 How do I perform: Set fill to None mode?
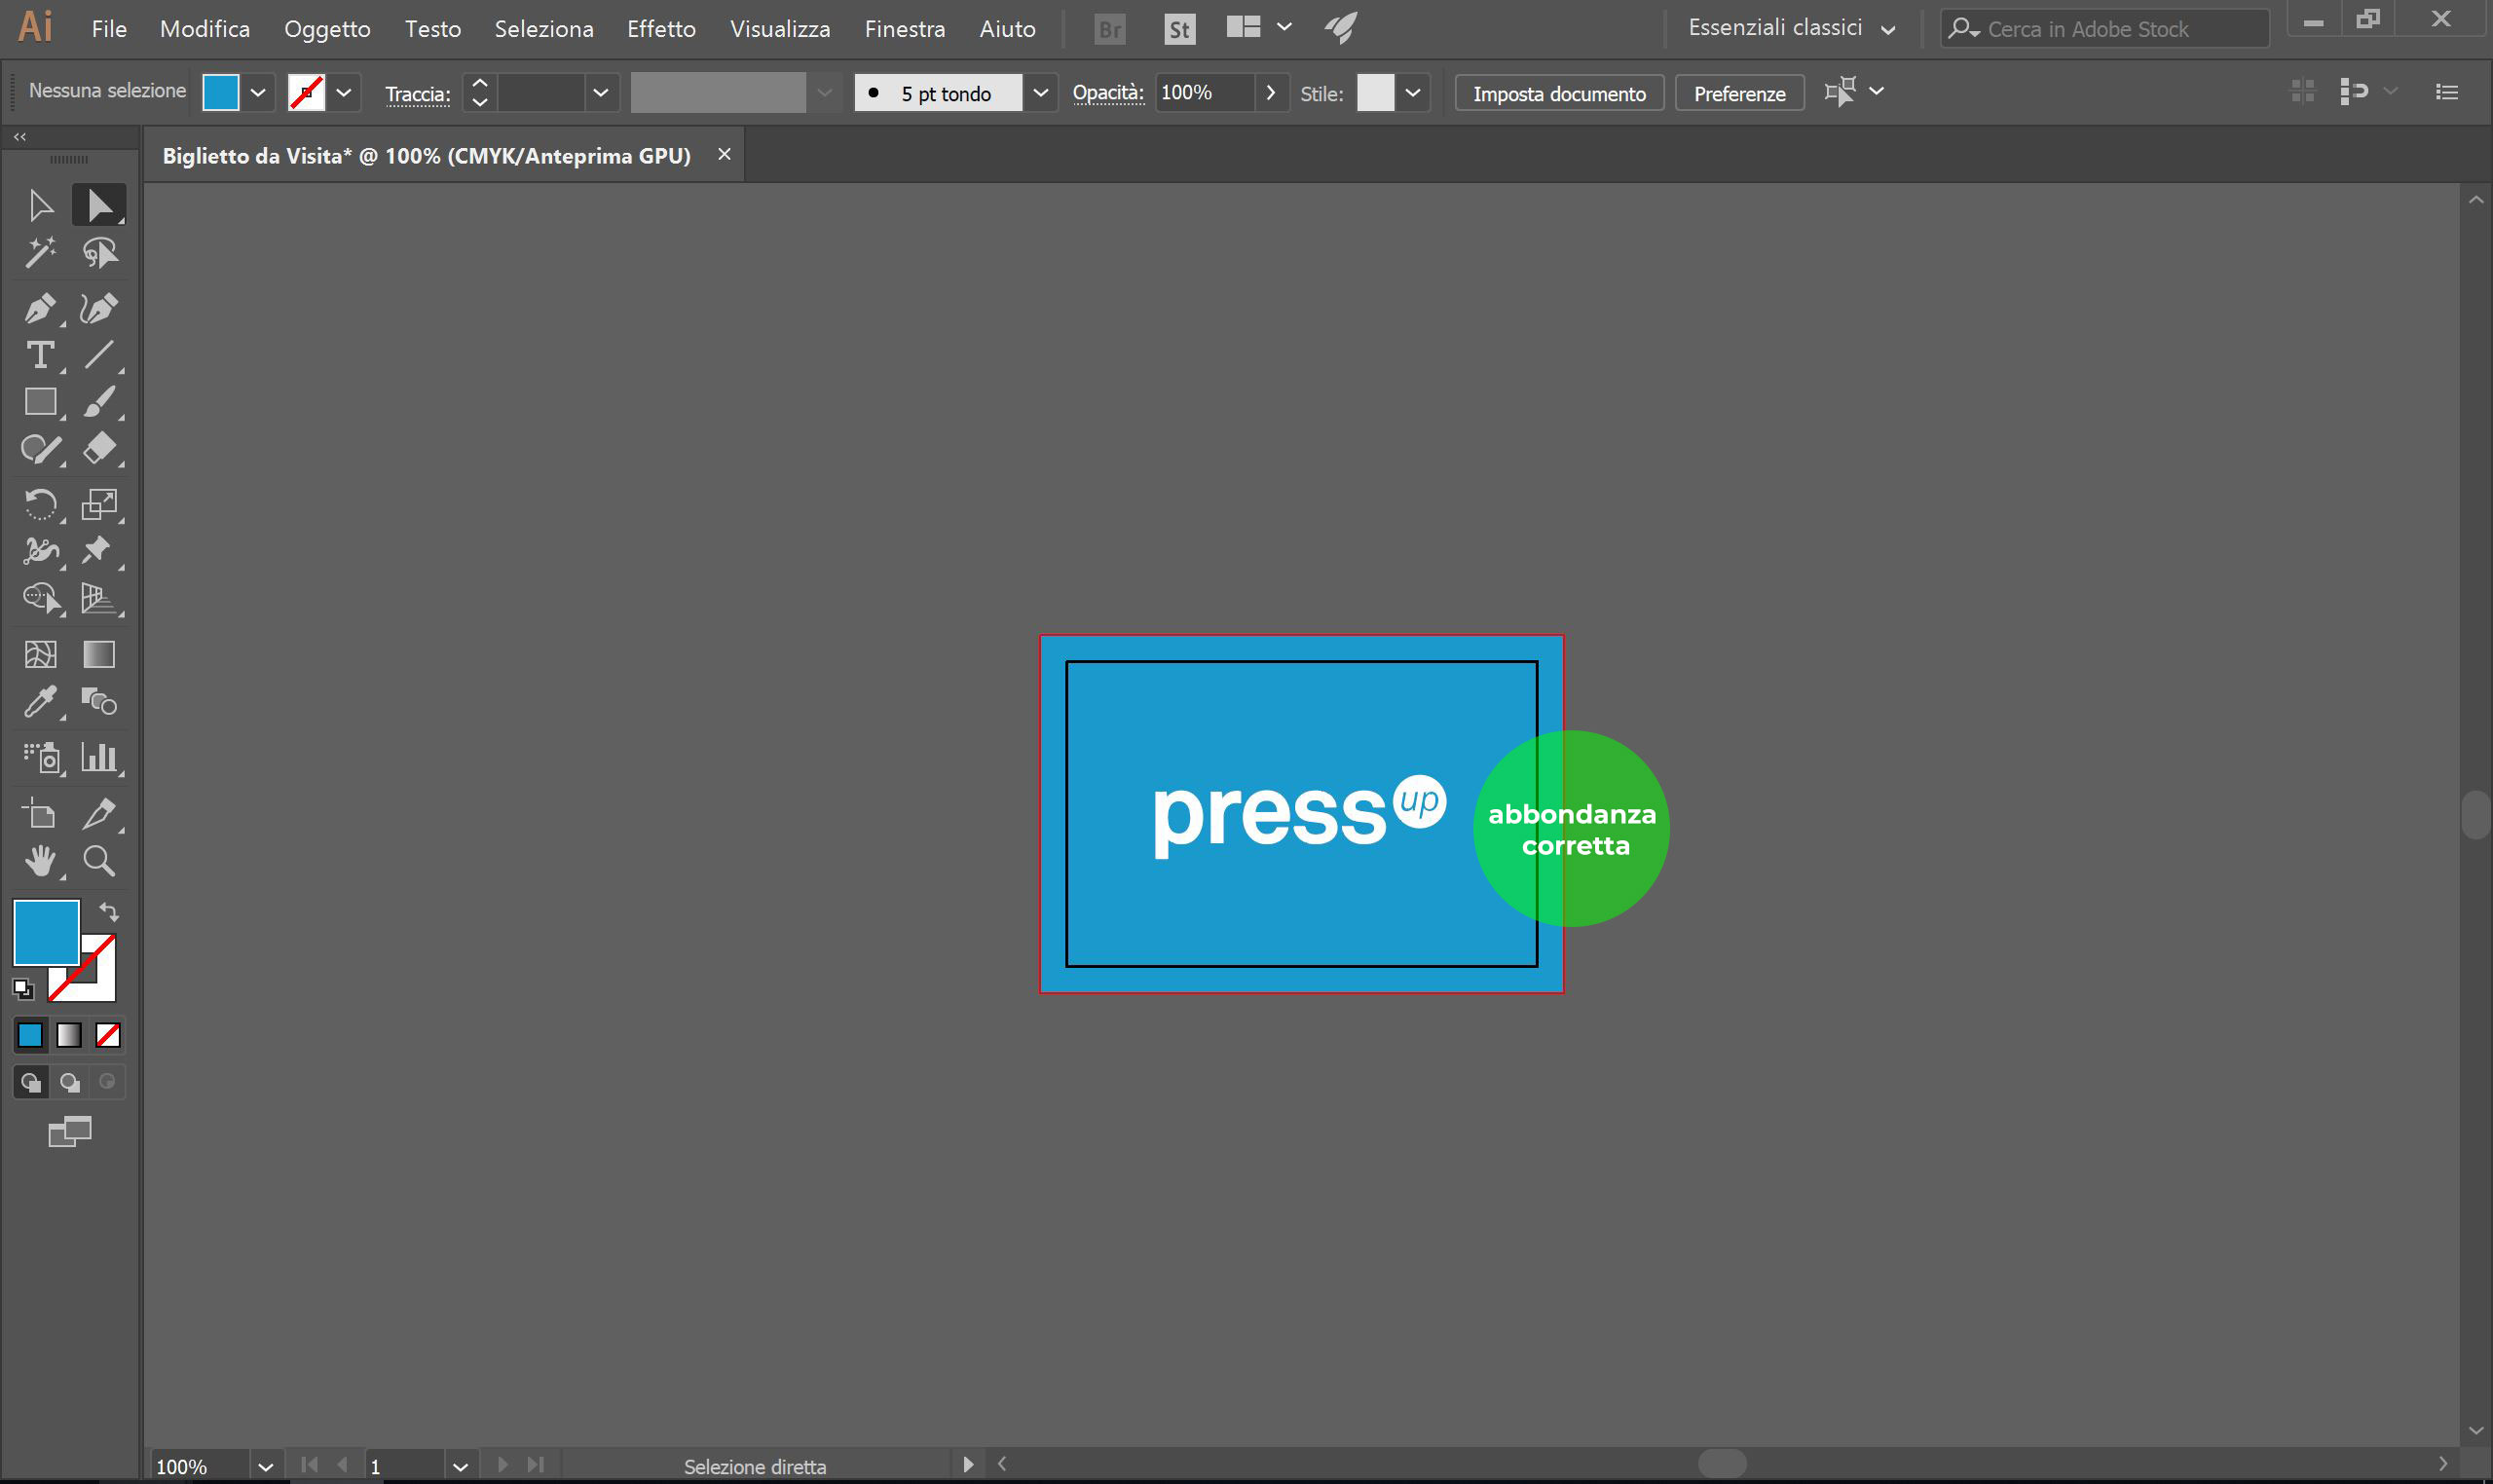point(108,1035)
